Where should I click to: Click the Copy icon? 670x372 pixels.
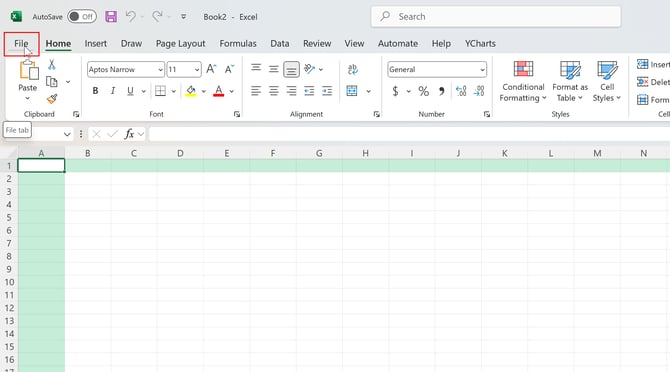coord(52,82)
